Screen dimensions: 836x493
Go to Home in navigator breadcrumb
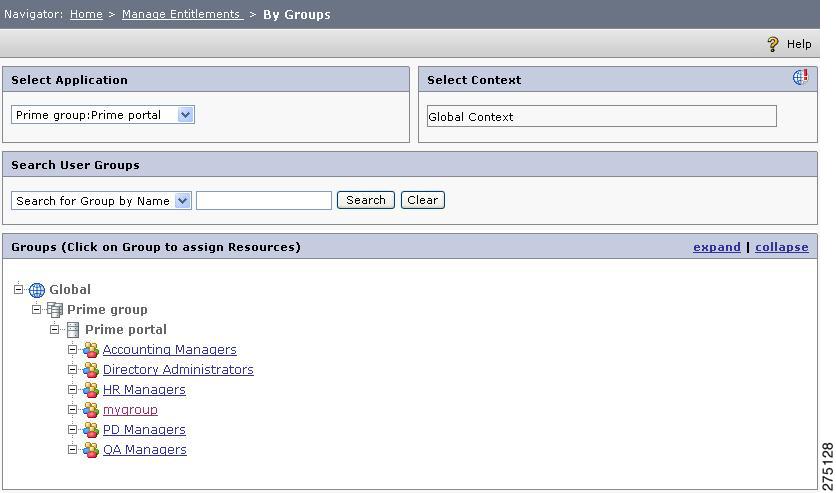[x=86, y=14]
